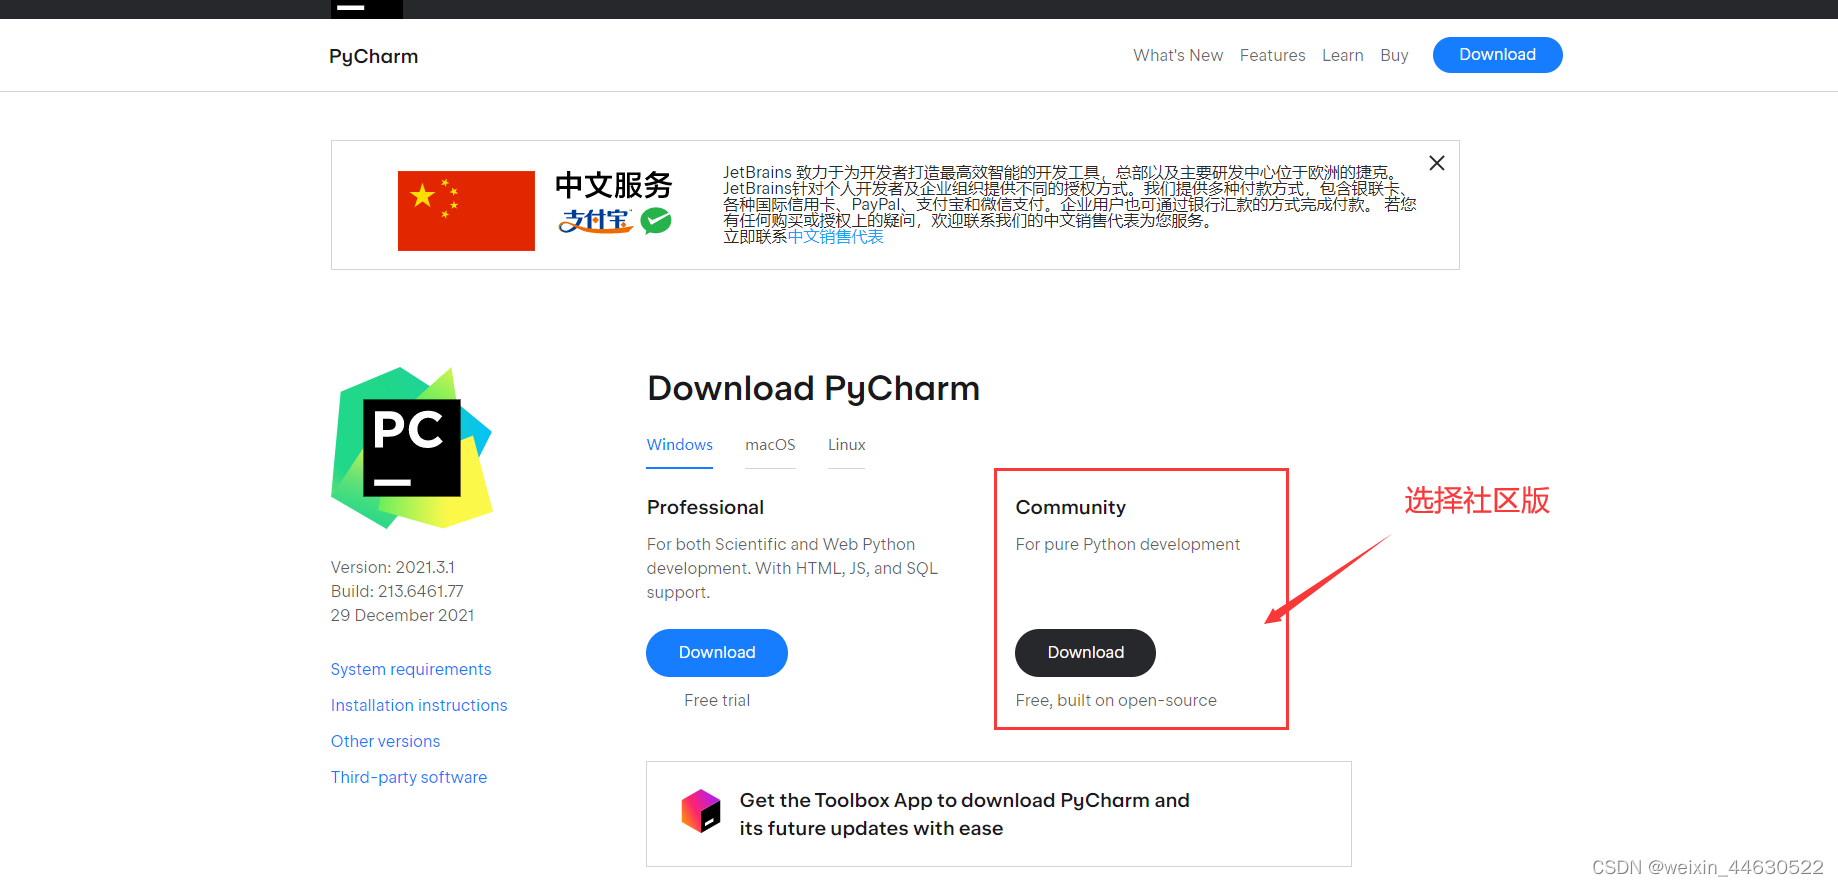The image size is (1838, 886).
Task: Click the green WeChat Pay icon
Action: 656,220
